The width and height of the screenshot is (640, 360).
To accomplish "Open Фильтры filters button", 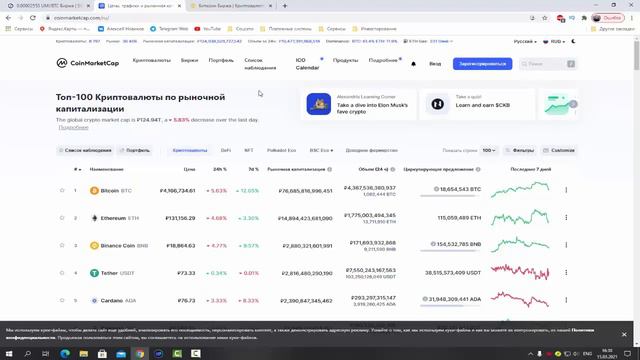I will coord(520,150).
